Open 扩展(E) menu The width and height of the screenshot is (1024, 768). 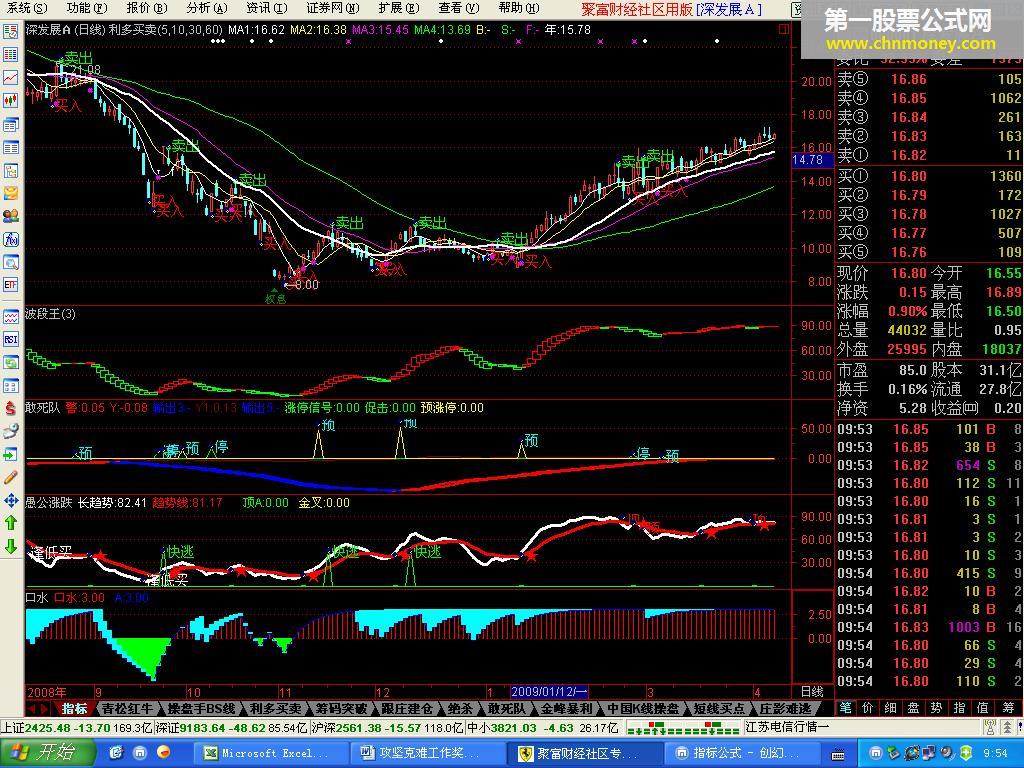[x=399, y=8]
